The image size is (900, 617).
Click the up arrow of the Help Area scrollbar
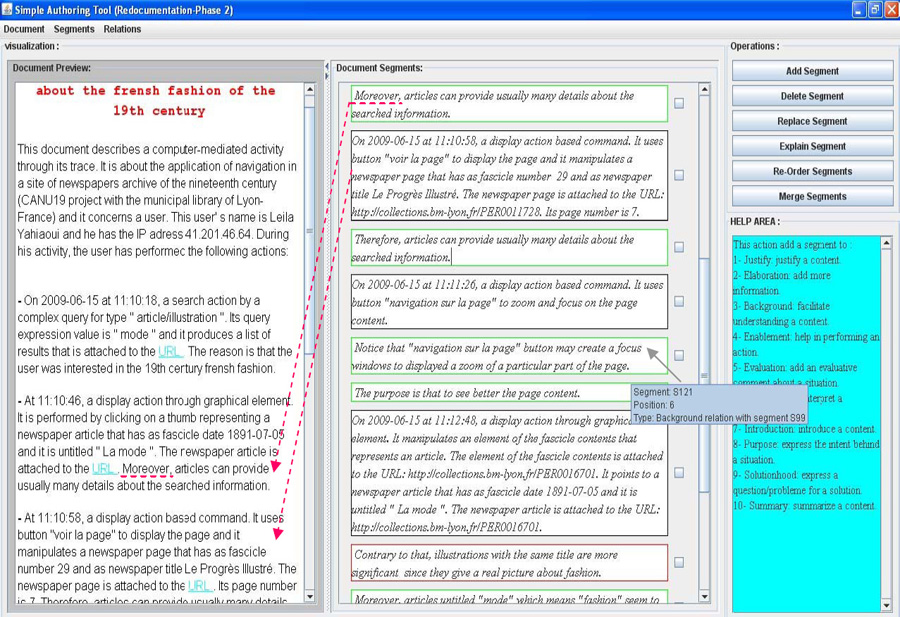point(886,243)
